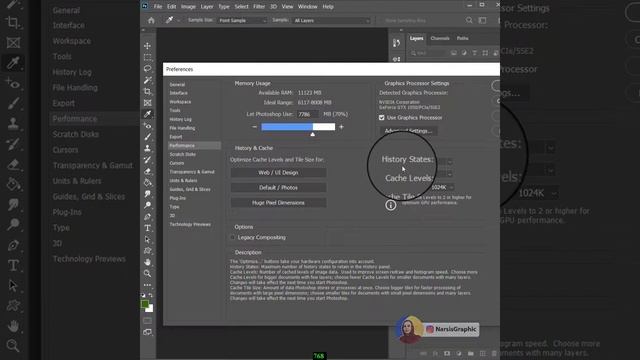Screen dimensions: 640x360
Task: Open Advanced Settings for graphics processor
Action: (x=408, y=131)
